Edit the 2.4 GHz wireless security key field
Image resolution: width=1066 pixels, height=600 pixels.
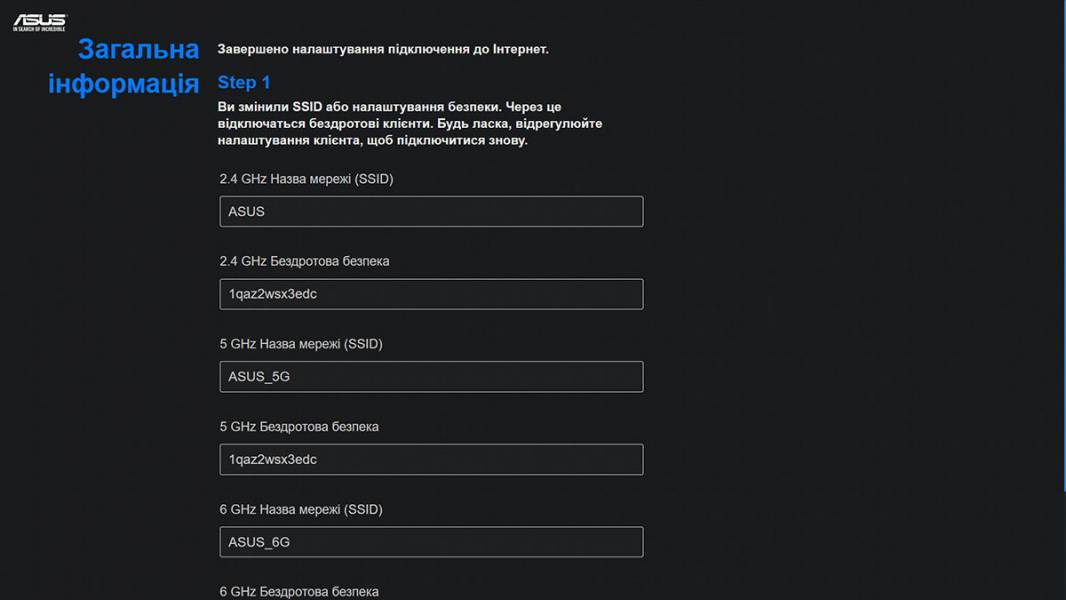[x=431, y=294]
